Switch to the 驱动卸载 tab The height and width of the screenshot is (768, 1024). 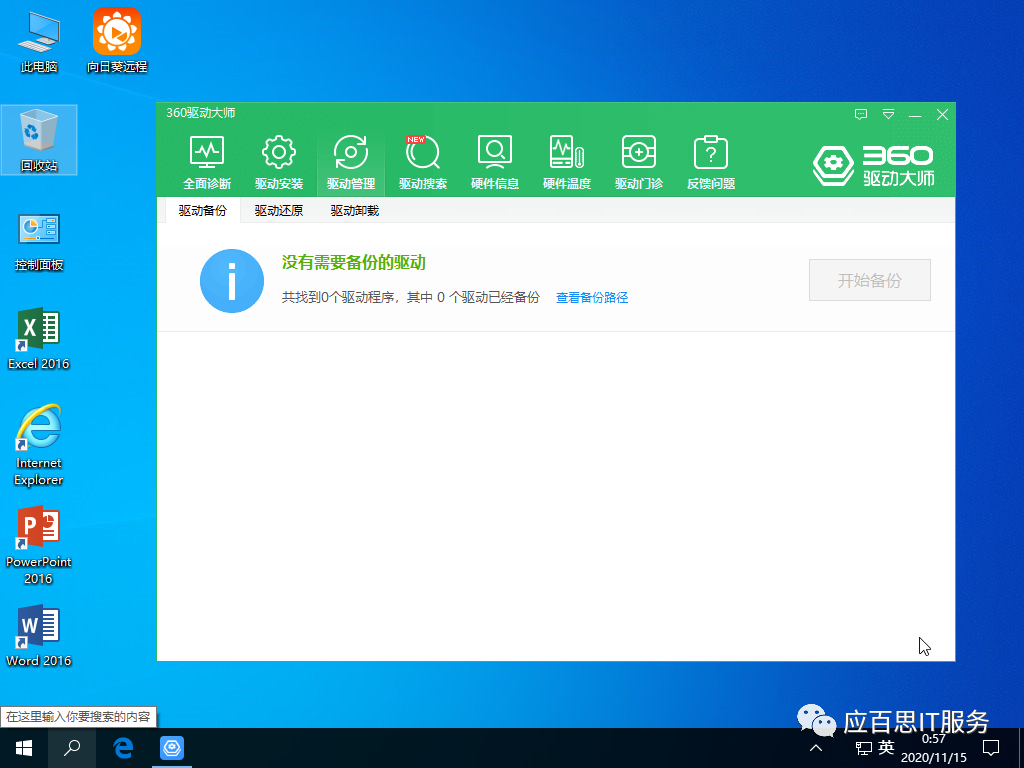pos(355,210)
